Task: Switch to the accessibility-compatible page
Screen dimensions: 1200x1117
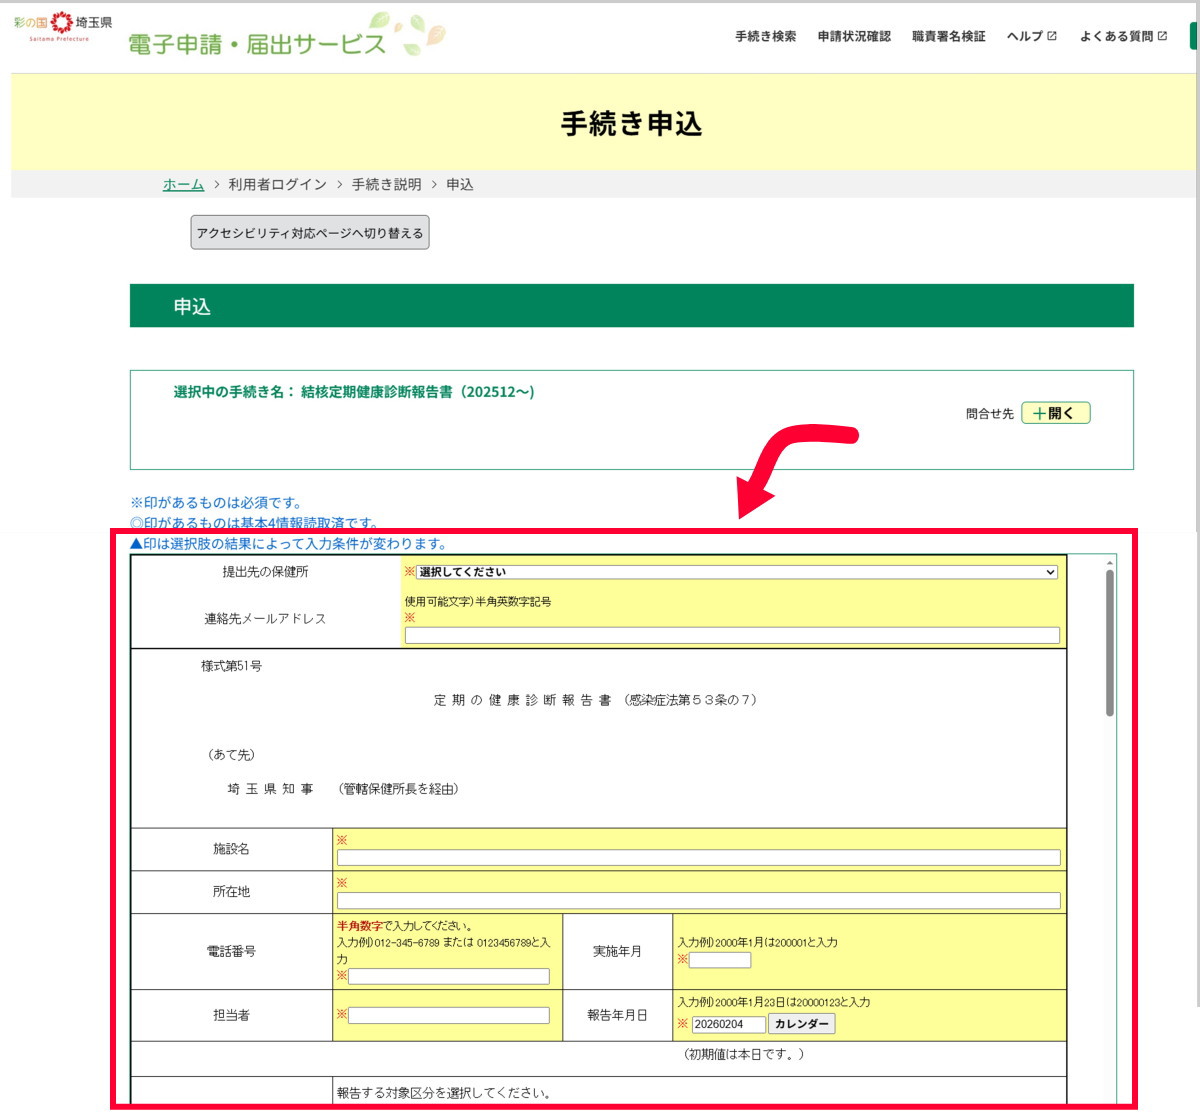Action: (x=310, y=233)
